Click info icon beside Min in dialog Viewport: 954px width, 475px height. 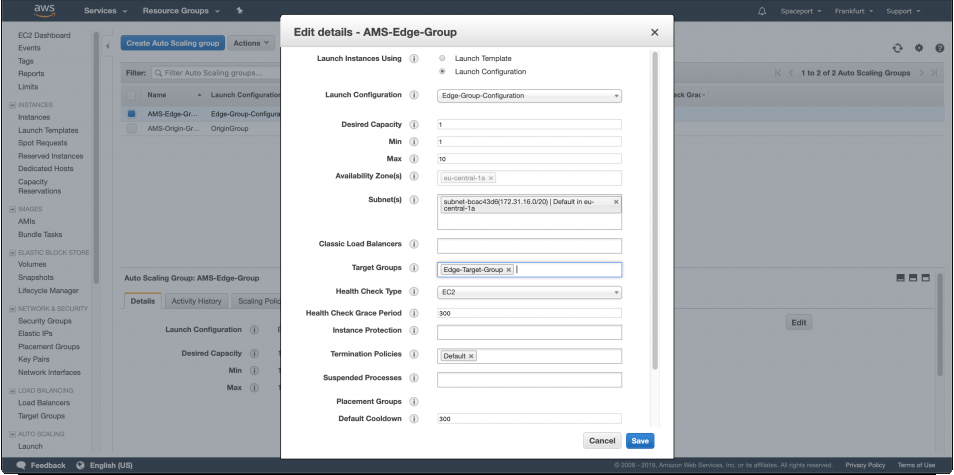pyautogui.click(x=414, y=142)
